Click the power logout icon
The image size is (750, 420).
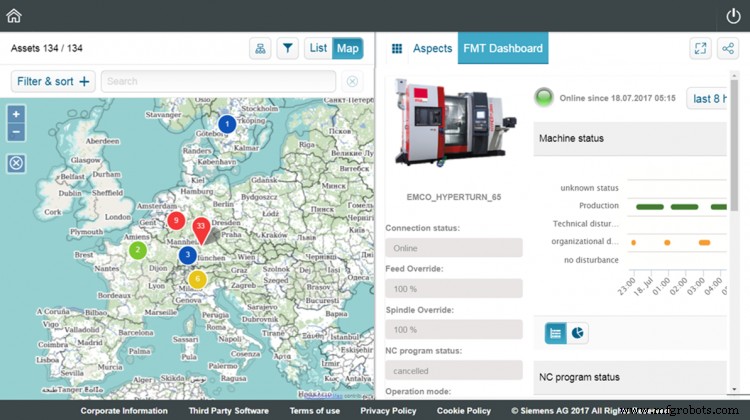(733, 15)
